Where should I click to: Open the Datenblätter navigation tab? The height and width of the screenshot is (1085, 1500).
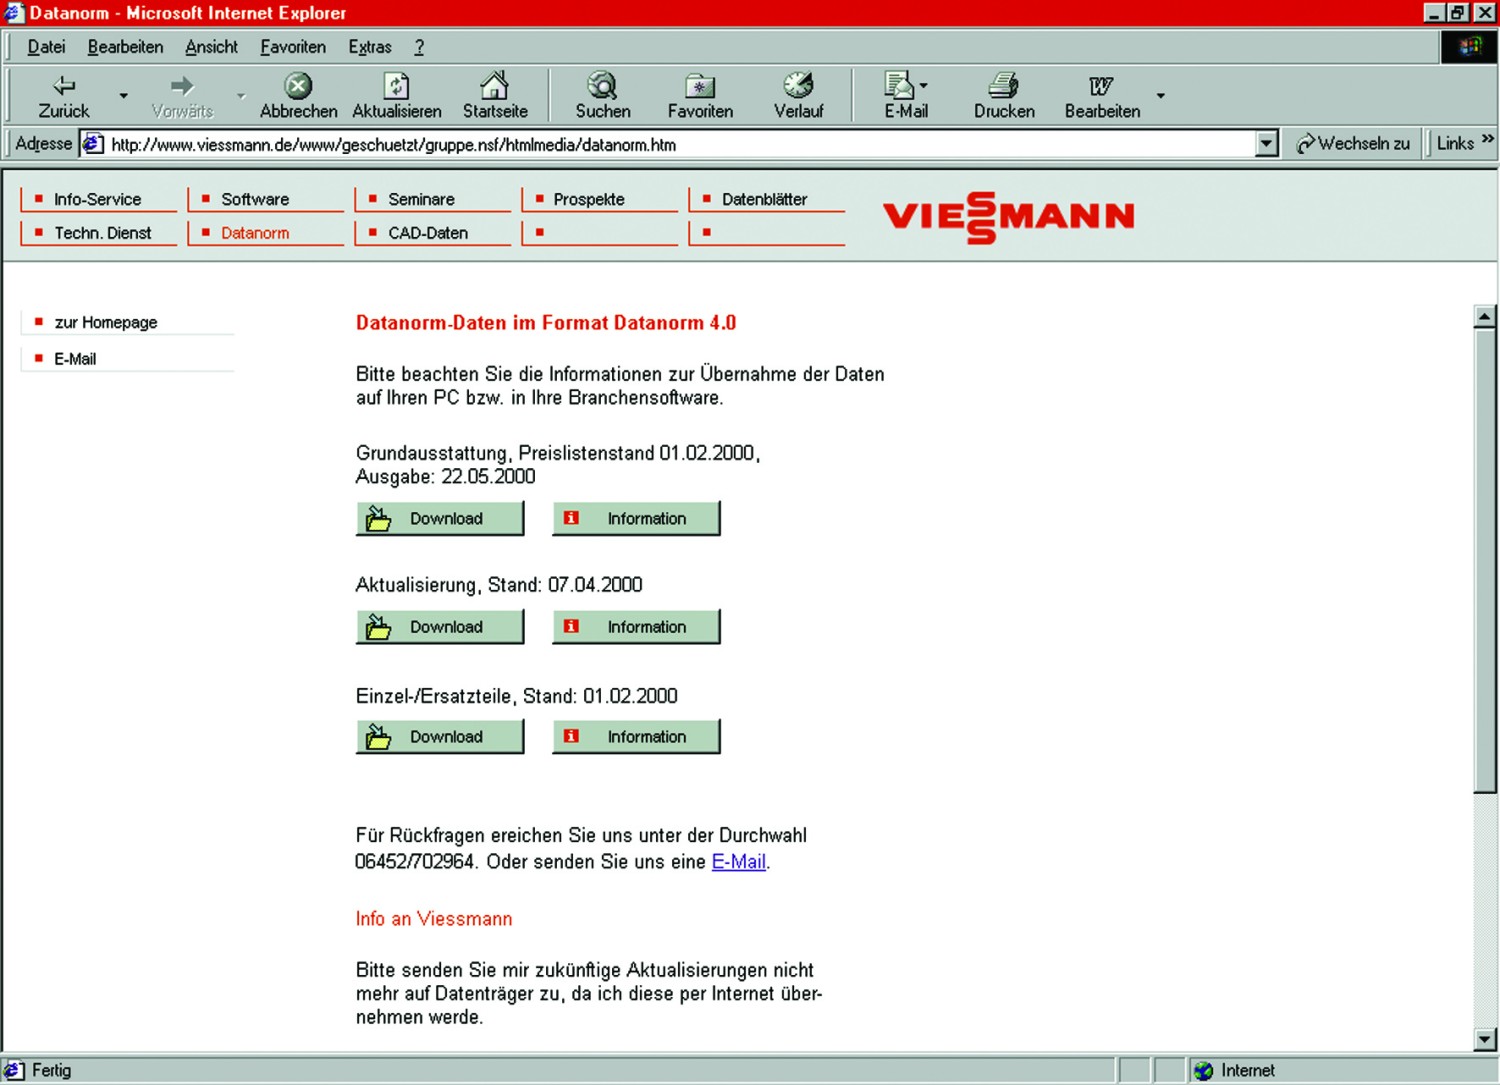(766, 199)
